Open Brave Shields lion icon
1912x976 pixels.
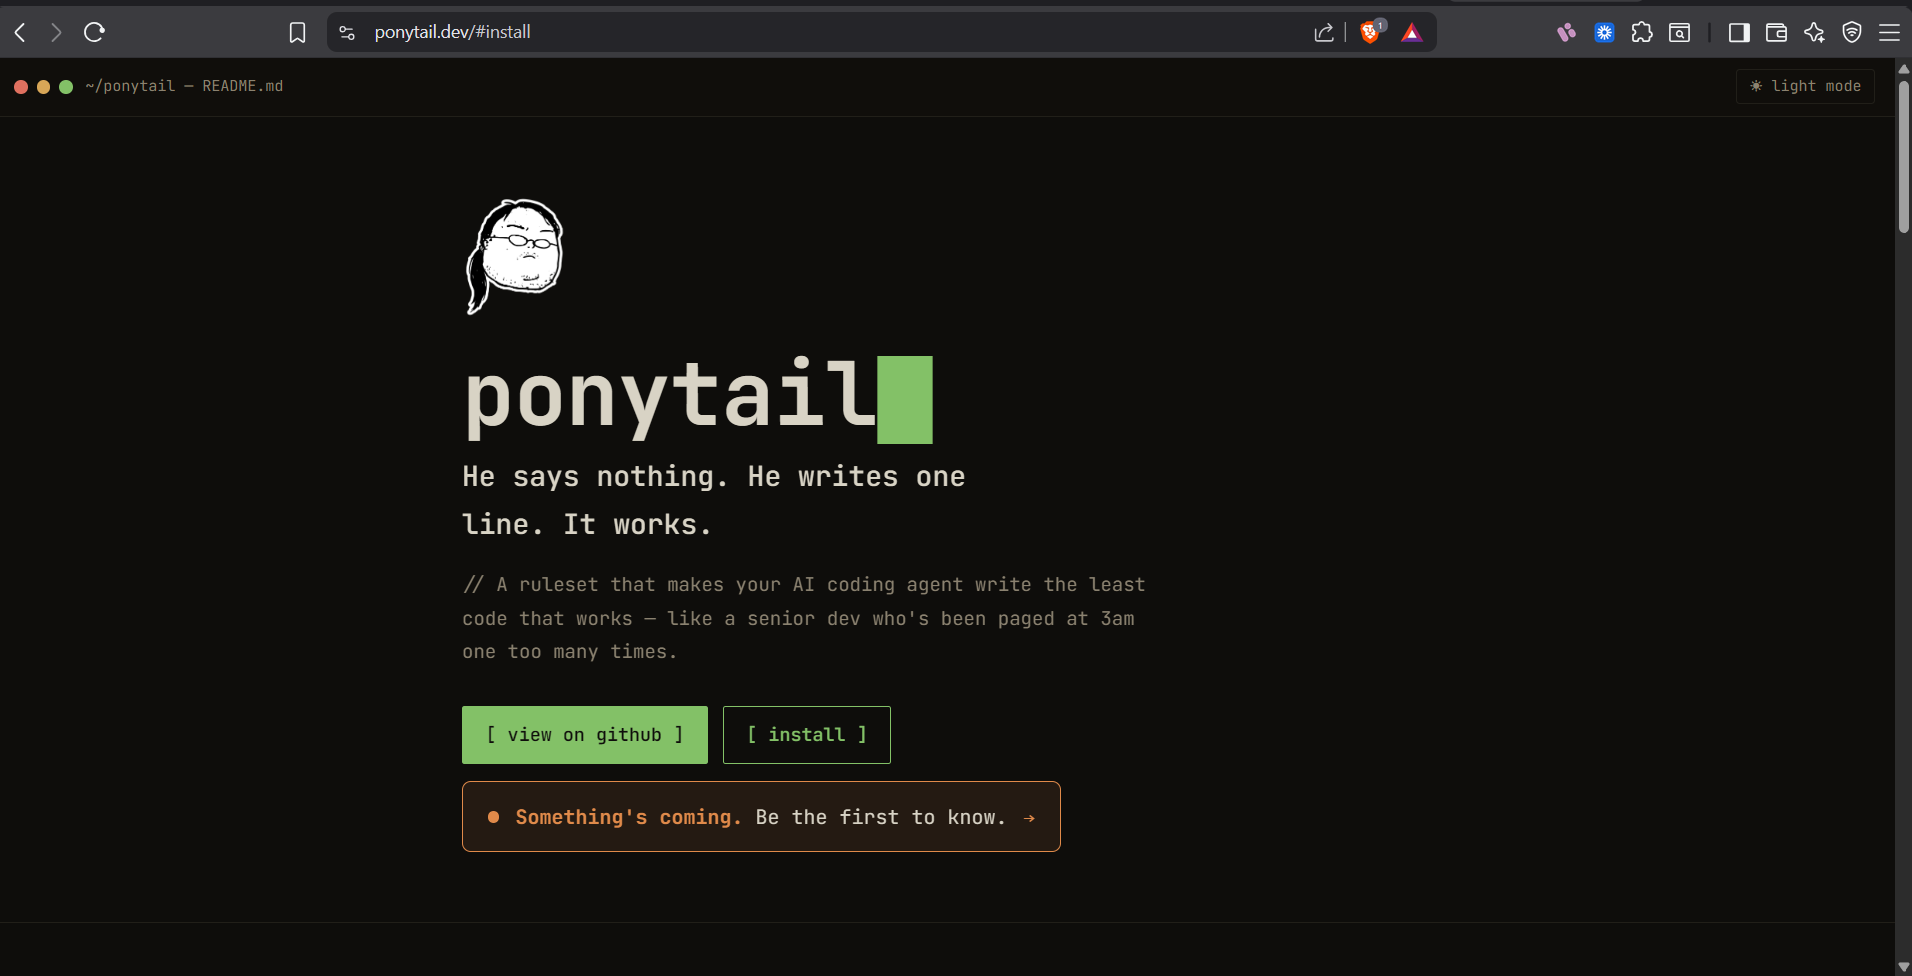pos(1370,32)
